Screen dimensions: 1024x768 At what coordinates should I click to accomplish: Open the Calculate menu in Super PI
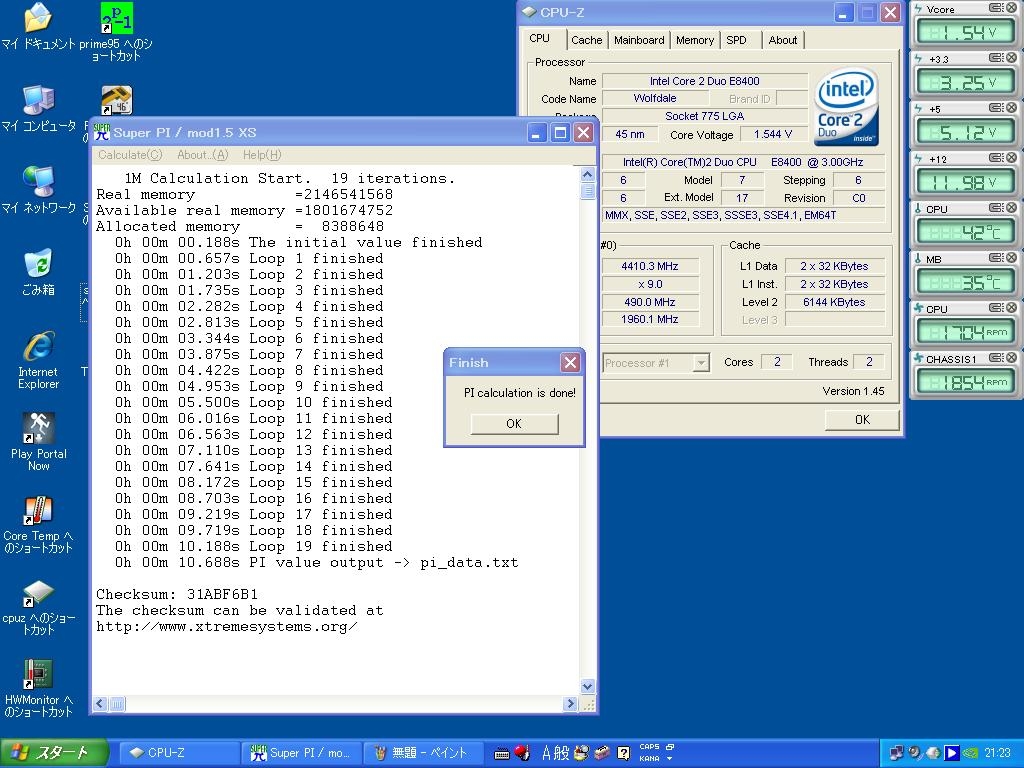pos(130,155)
